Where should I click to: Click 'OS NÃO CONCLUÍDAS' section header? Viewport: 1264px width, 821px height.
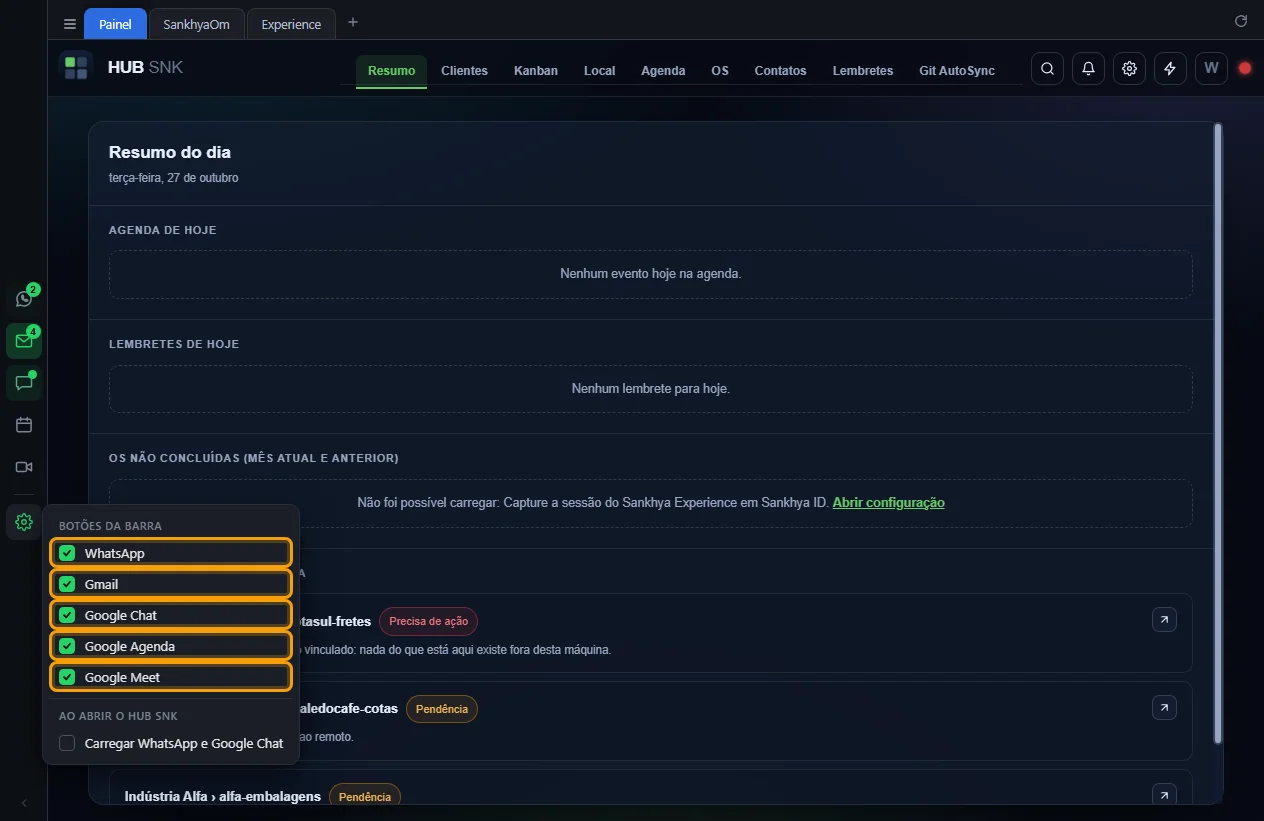click(x=254, y=458)
